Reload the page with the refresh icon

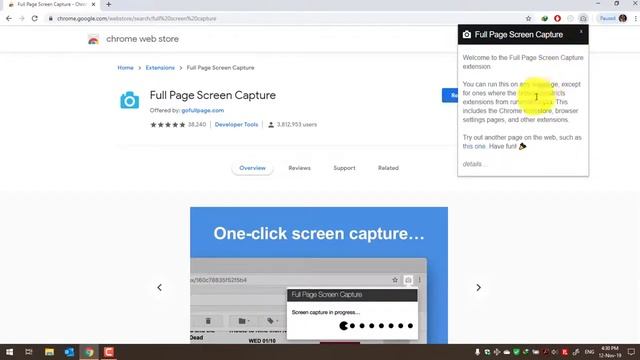[x=35, y=18]
